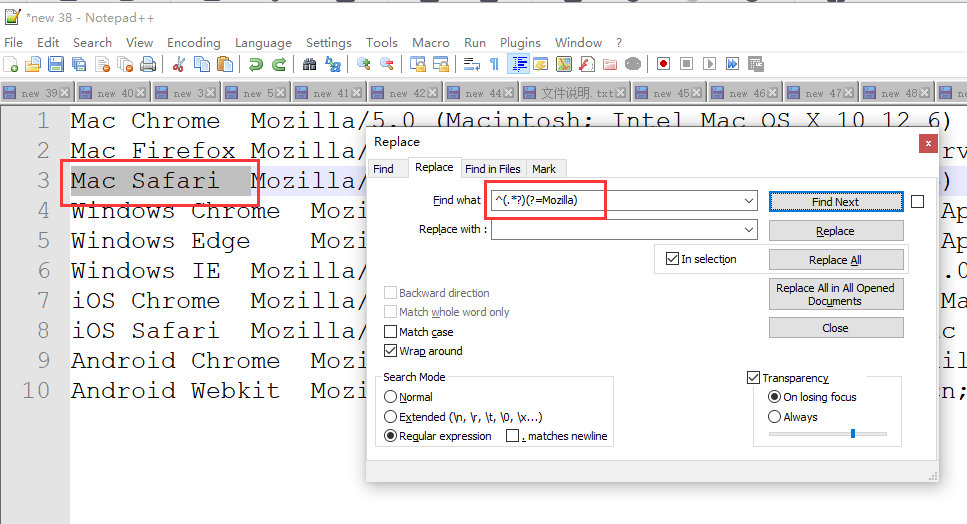Click the Copy toolbar icon
Image resolution: width=967 pixels, height=524 pixels.
[202, 64]
